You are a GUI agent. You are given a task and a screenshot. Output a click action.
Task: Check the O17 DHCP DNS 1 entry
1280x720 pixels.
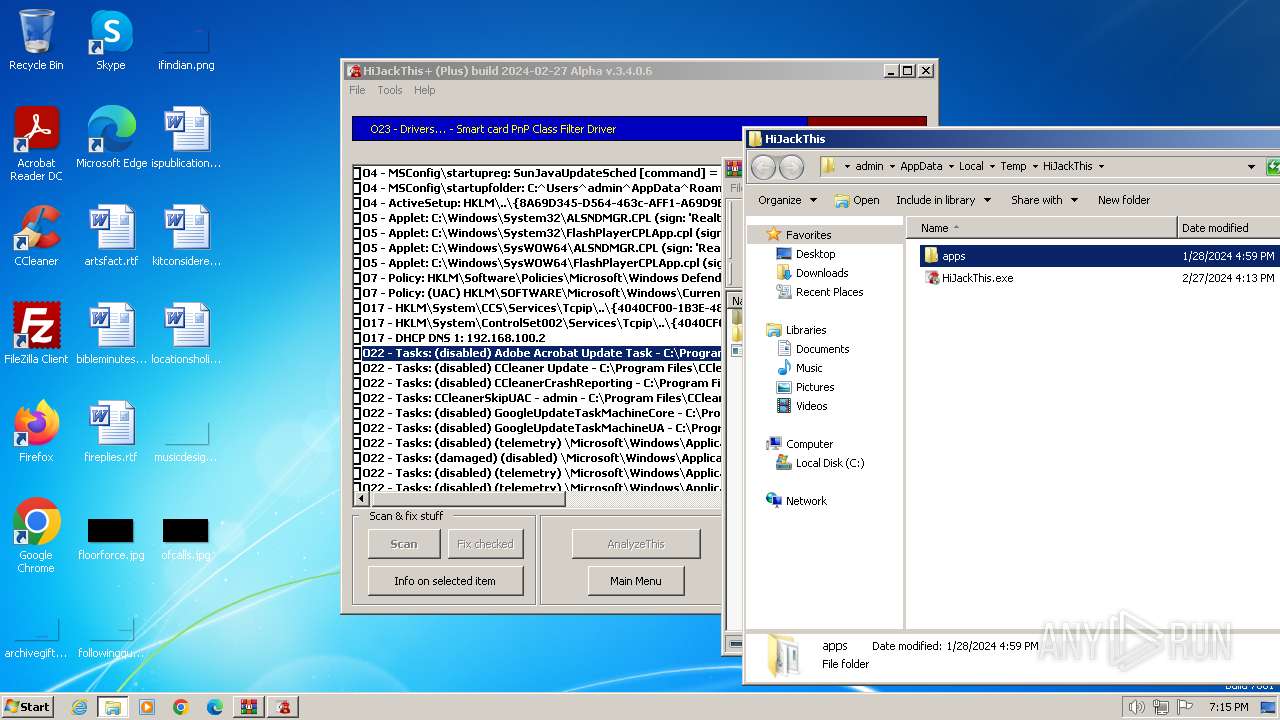tap(357, 338)
